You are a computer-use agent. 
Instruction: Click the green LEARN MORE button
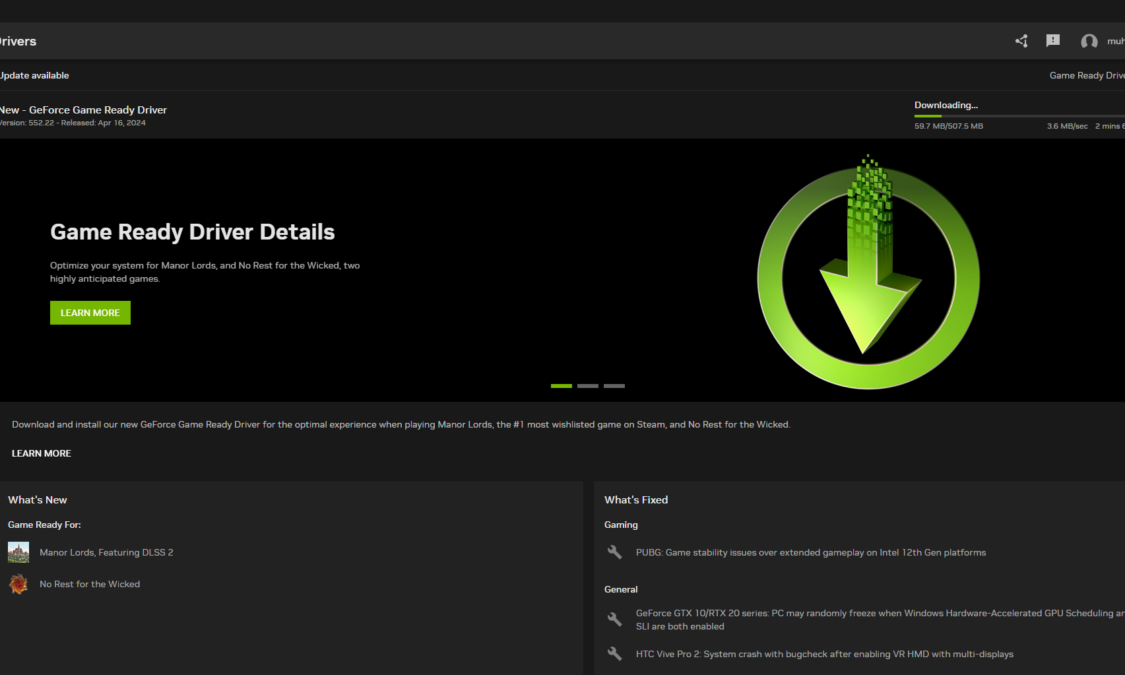[90, 313]
